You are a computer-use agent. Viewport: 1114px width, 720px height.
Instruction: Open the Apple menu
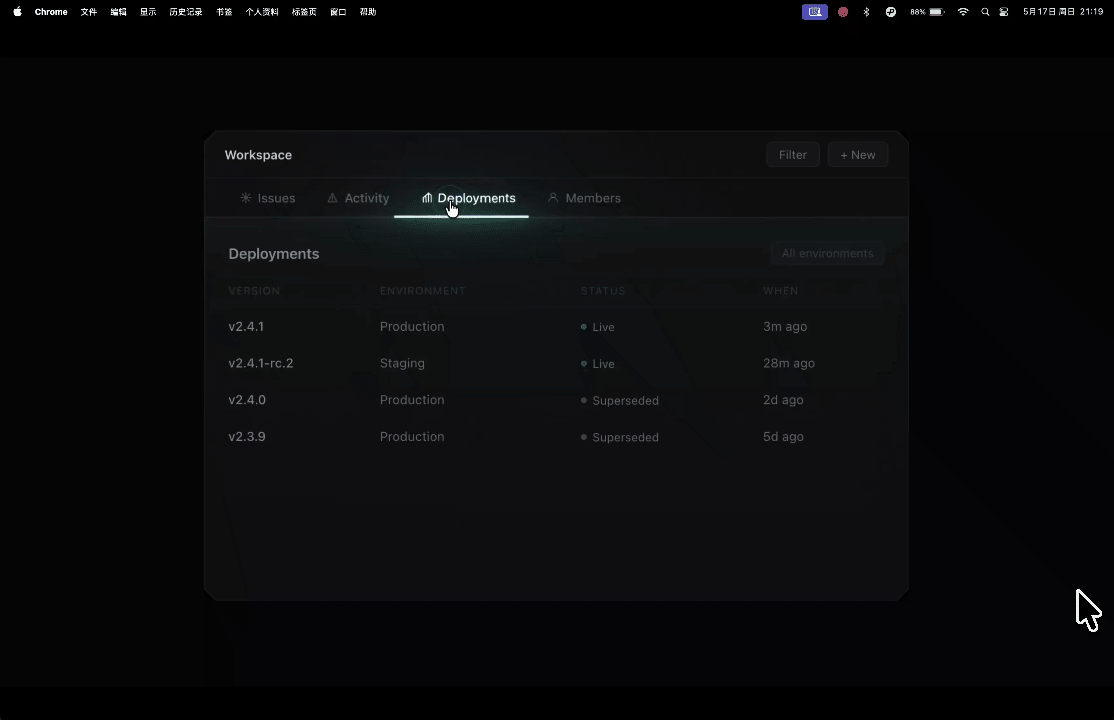click(x=17, y=11)
